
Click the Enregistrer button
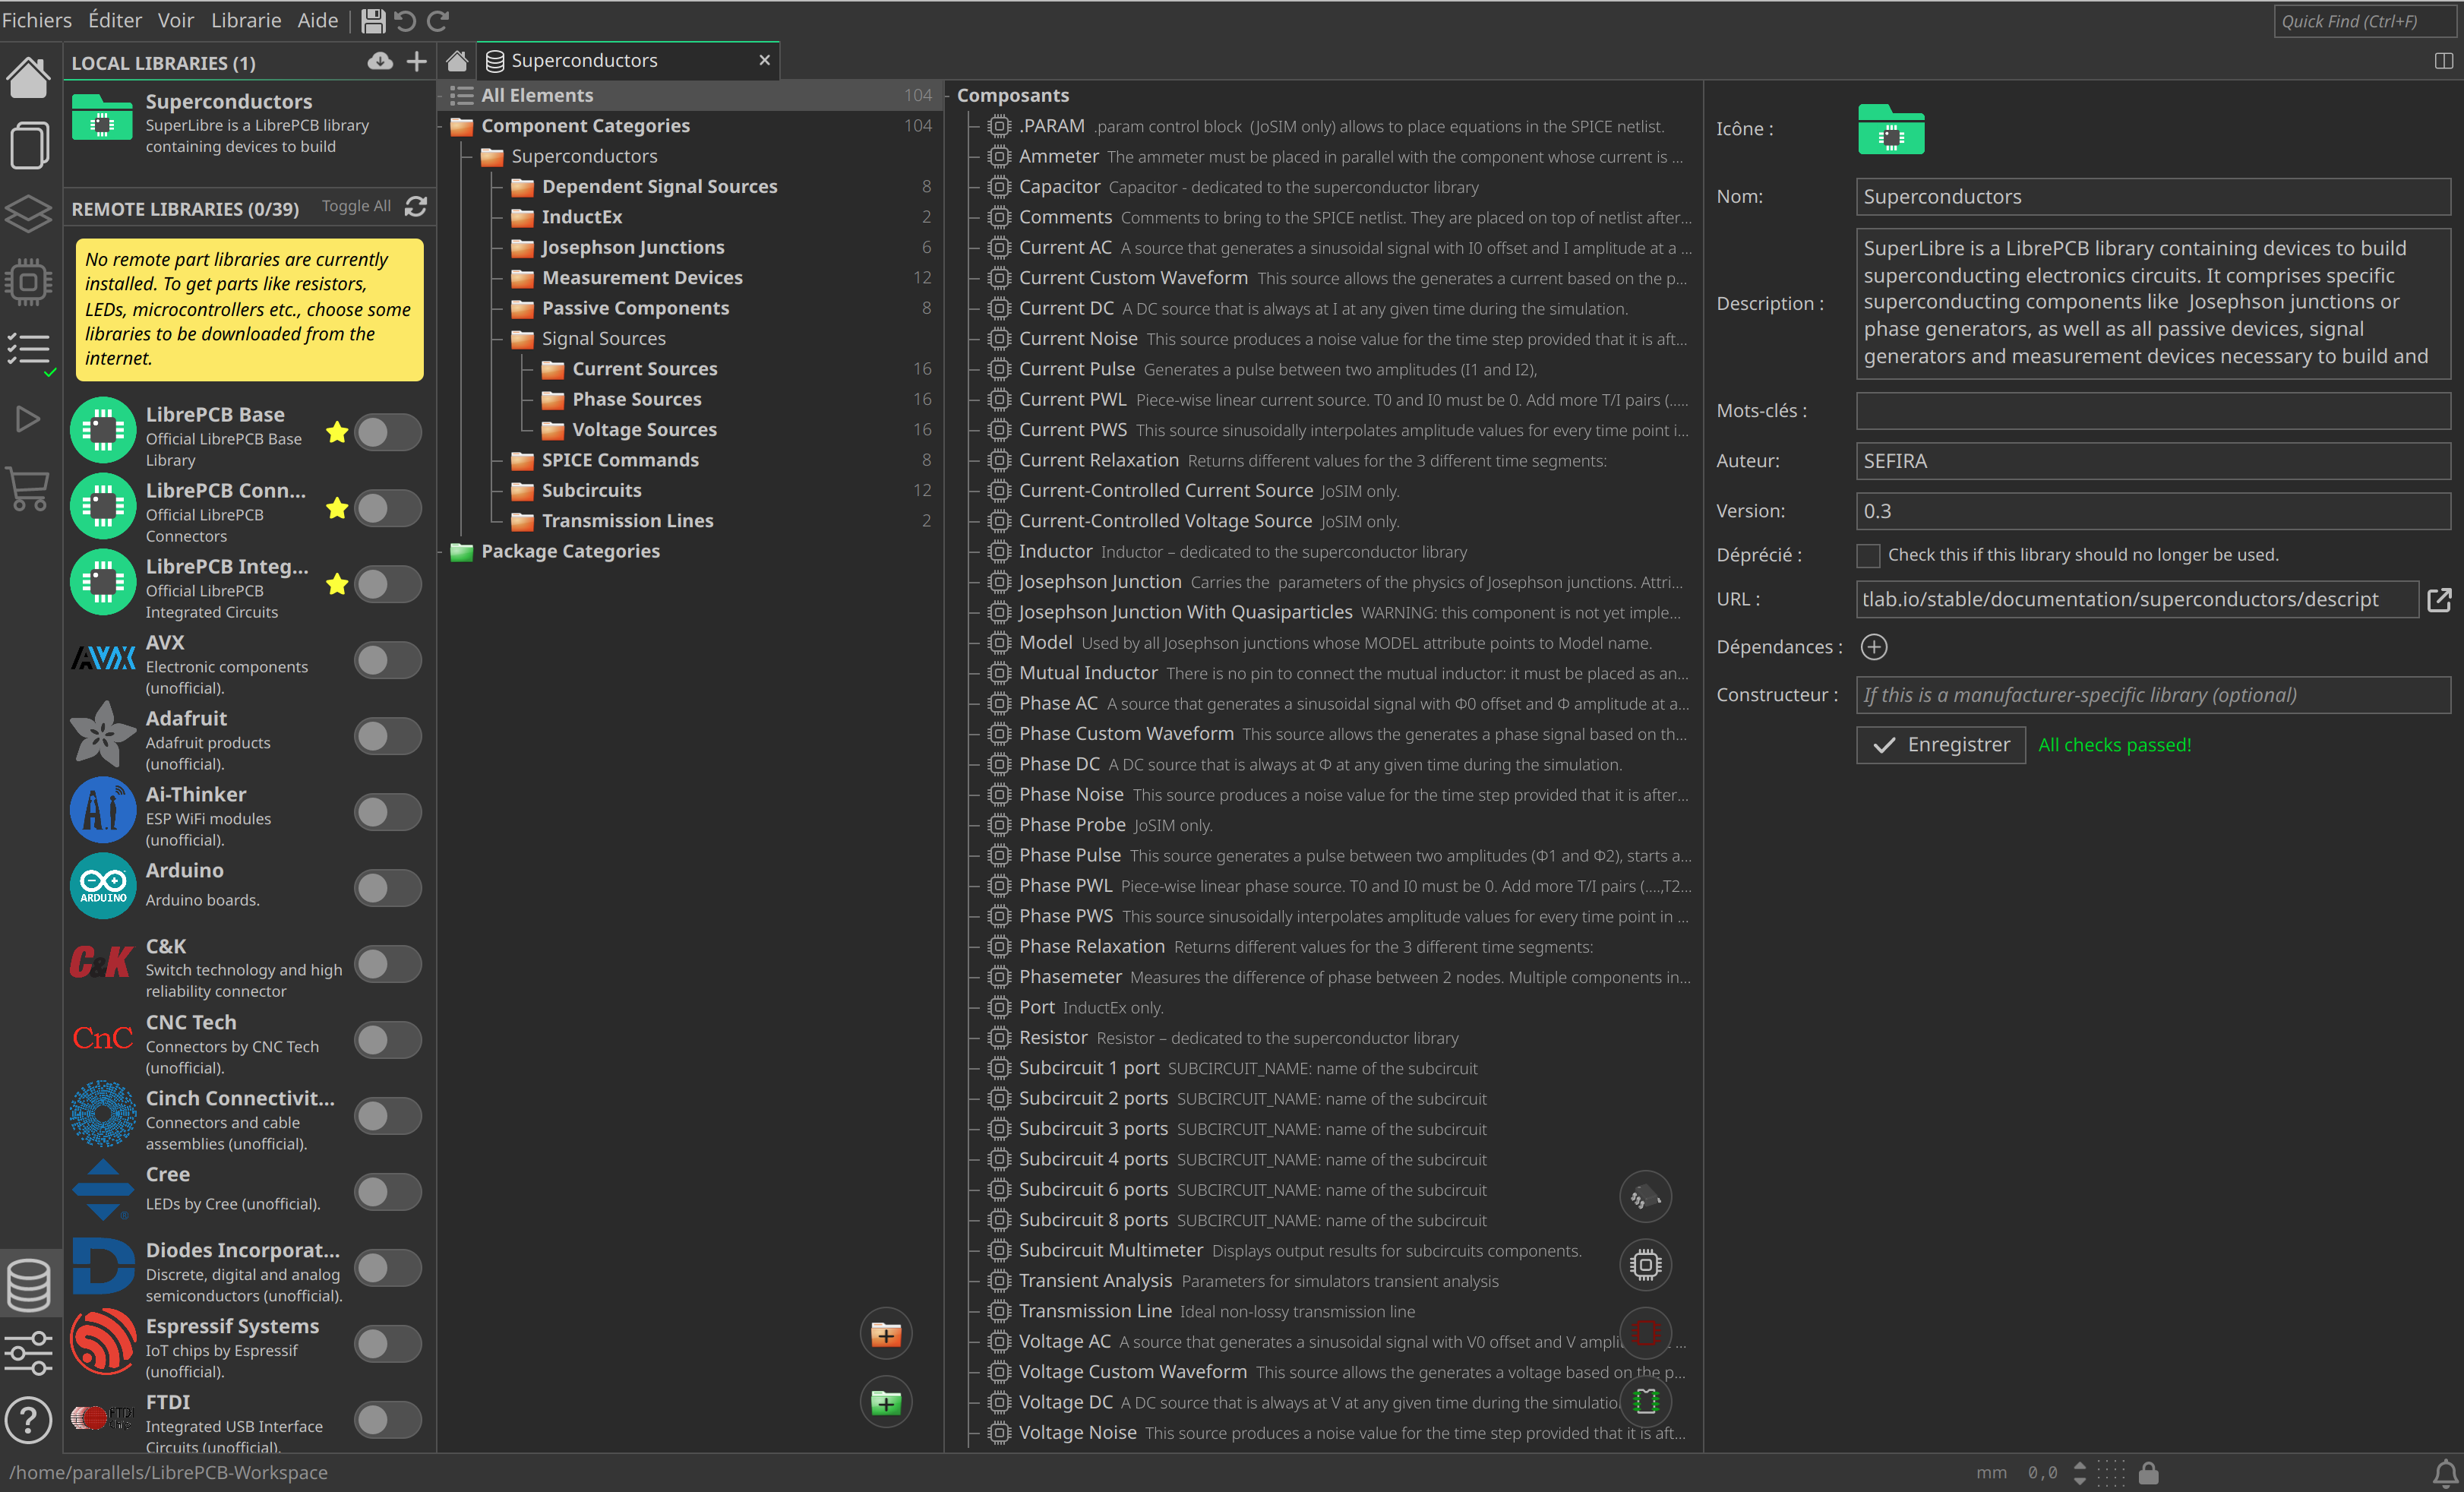pyautogui.click(x=1940, y=745)
